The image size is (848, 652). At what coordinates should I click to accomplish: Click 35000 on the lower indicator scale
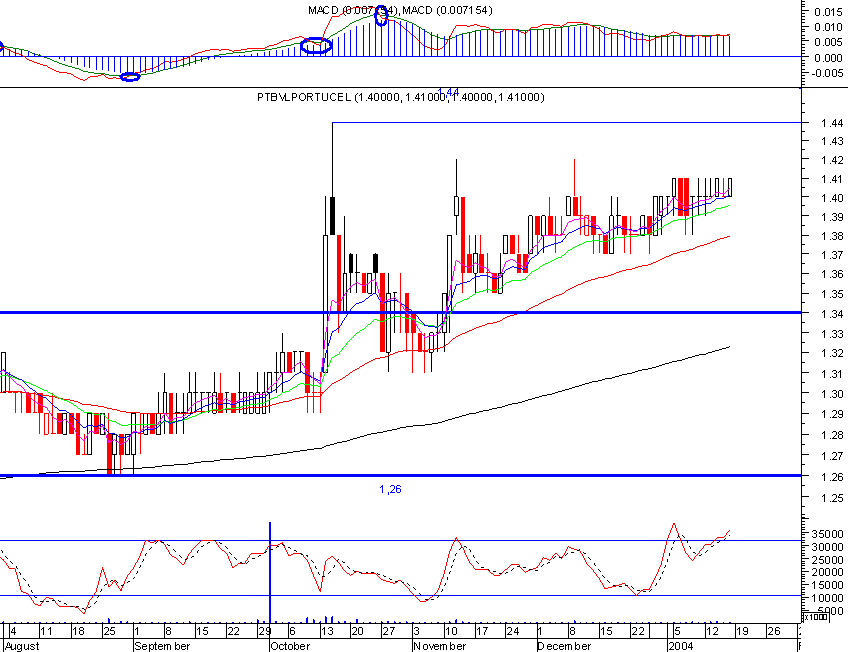[827, 534]
